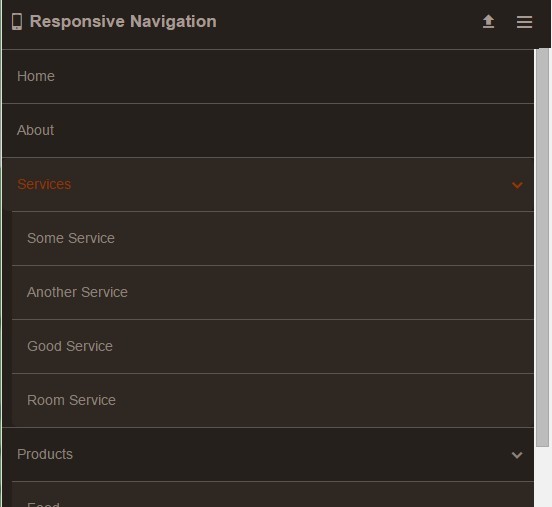Open the About menu item
Screen dimensions: 552x507
(x=268, y=131)
